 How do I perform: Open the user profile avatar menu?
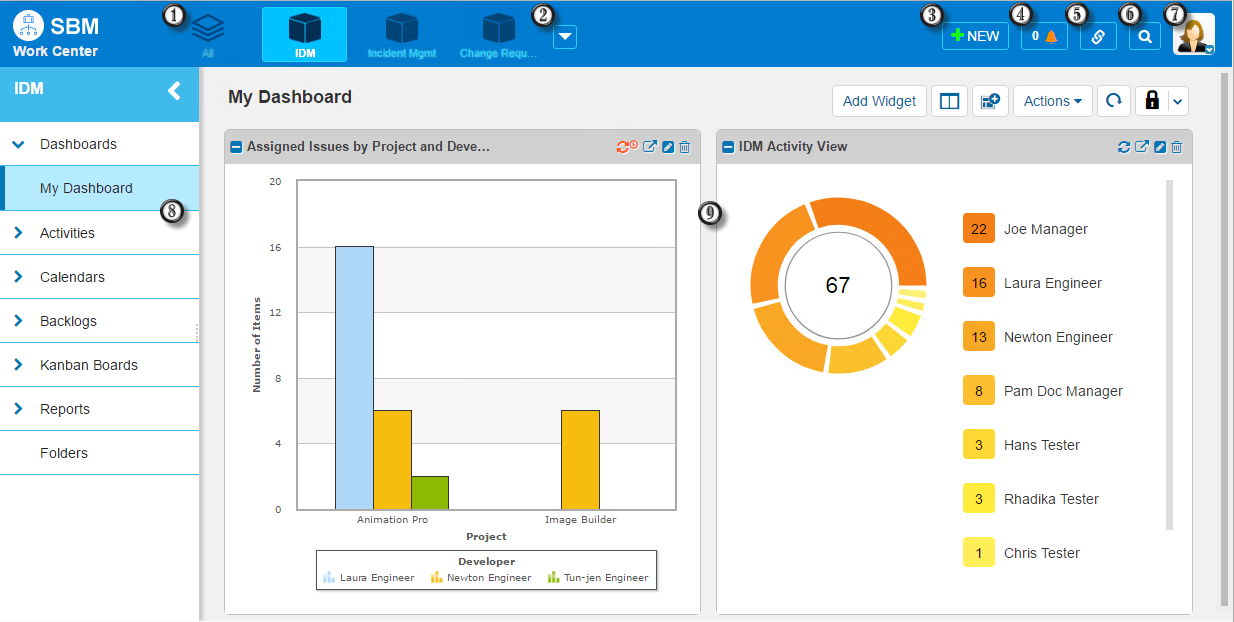[x=1194, y=34]
